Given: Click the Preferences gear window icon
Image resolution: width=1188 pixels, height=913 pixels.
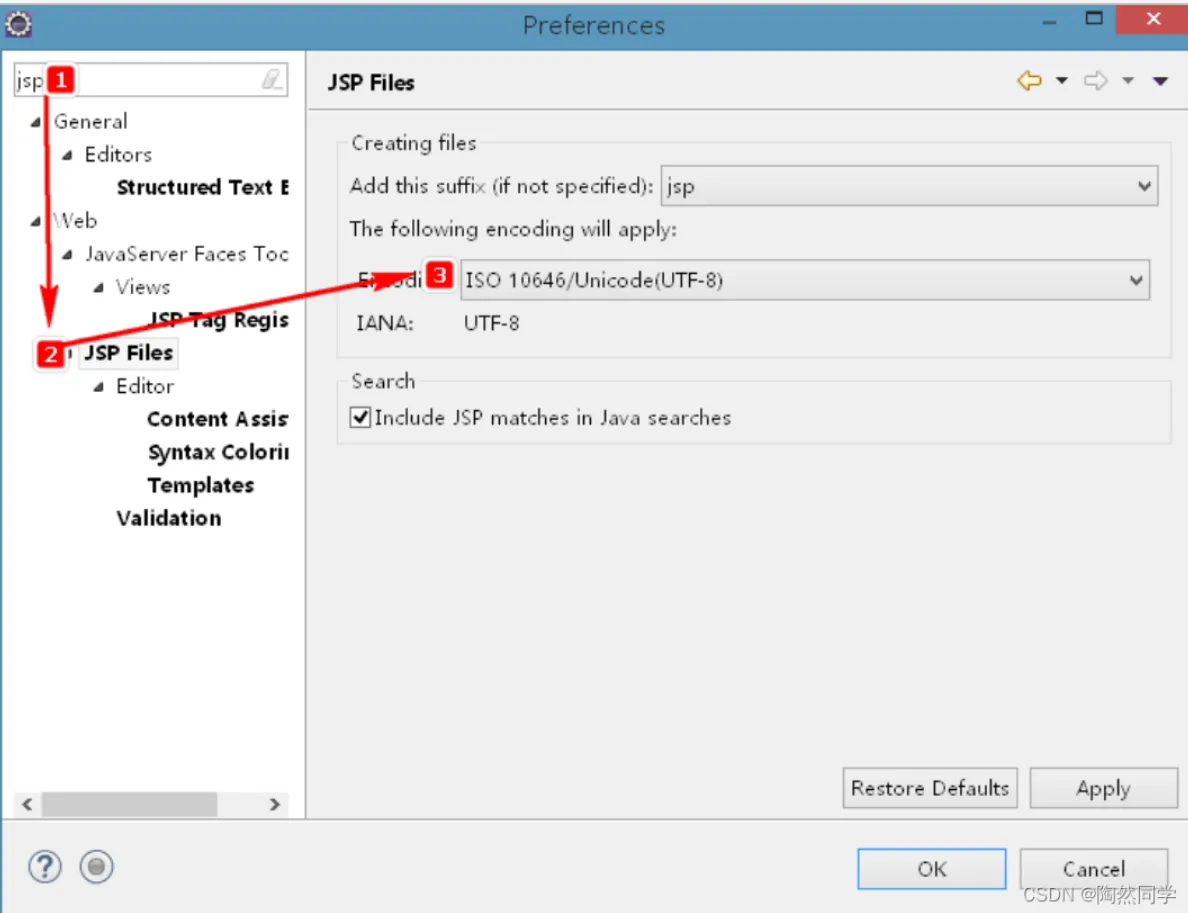Looking at the screenshot, I should click(18, 24).
